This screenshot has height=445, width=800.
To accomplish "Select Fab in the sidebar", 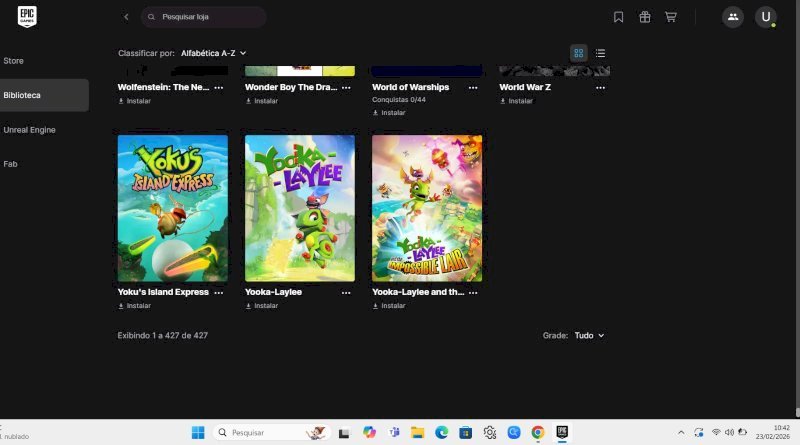I will pyautogui.click(x=10, y=164).
